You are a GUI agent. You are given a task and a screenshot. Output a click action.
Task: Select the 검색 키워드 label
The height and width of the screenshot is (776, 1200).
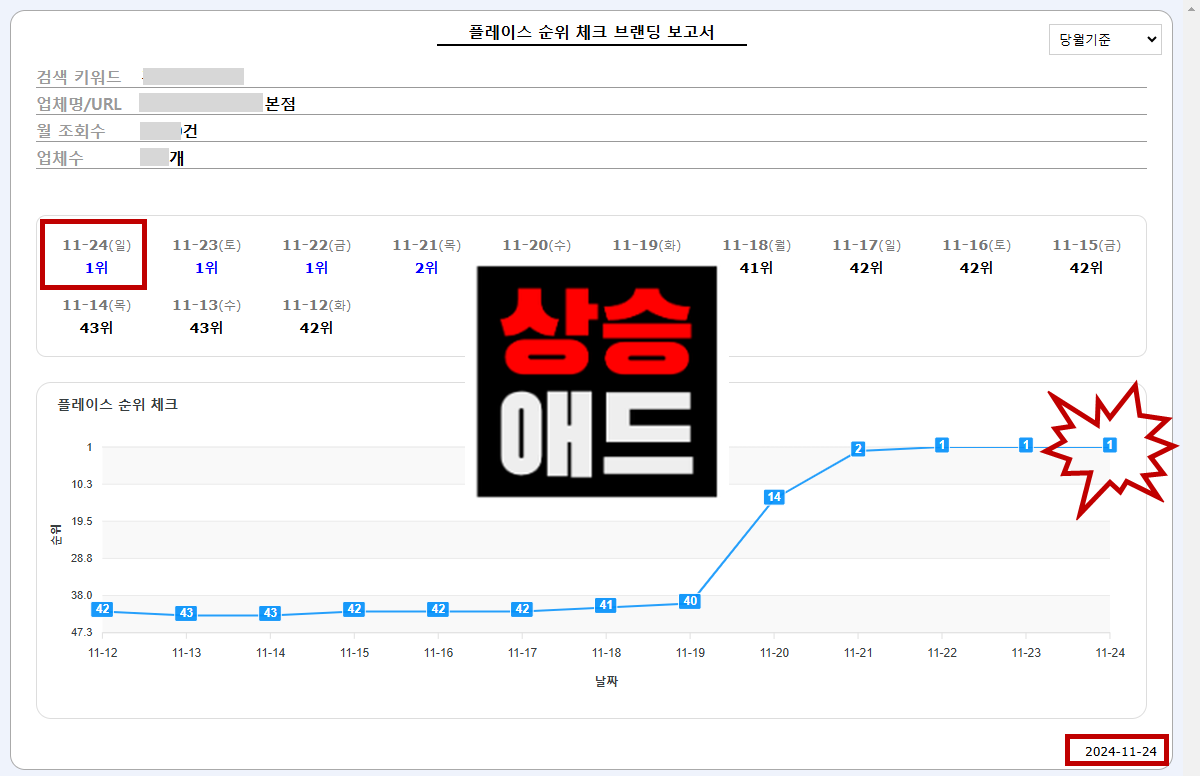(x=79, y=77)
